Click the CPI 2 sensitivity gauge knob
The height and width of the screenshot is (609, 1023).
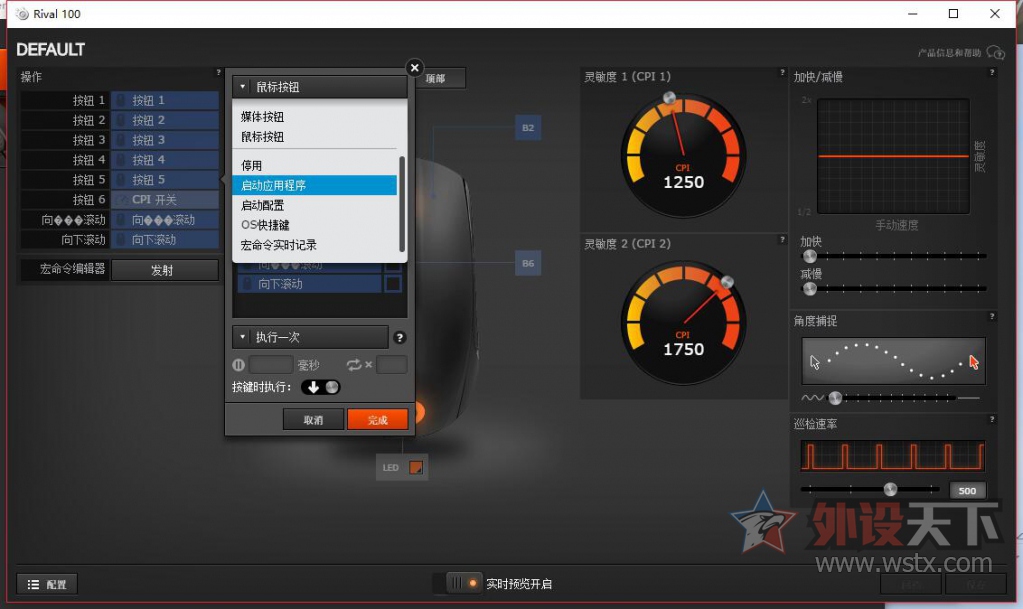(x=727, y=283)
